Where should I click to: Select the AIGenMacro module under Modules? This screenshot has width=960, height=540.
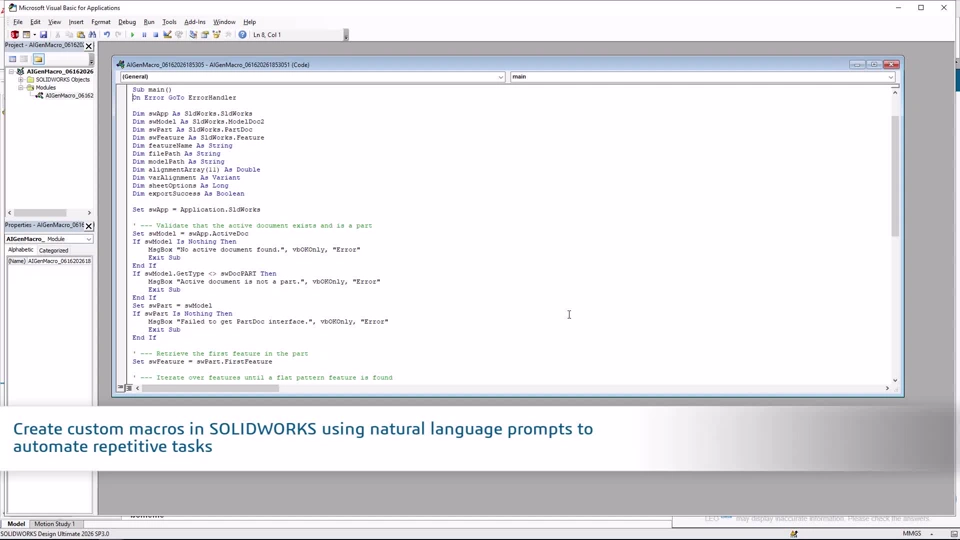pyautogui.click(x=69, y=96)
